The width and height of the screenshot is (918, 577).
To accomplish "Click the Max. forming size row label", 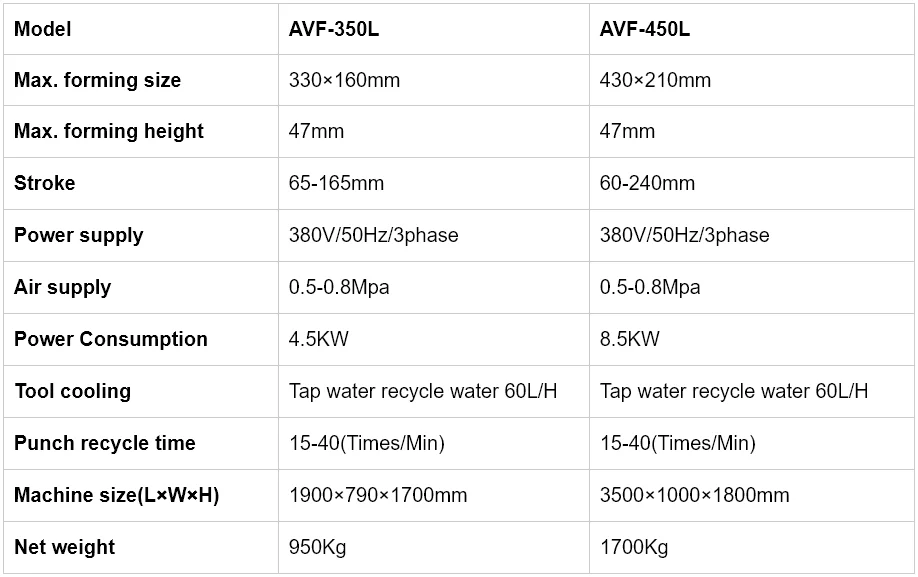I will coord(98,80).
